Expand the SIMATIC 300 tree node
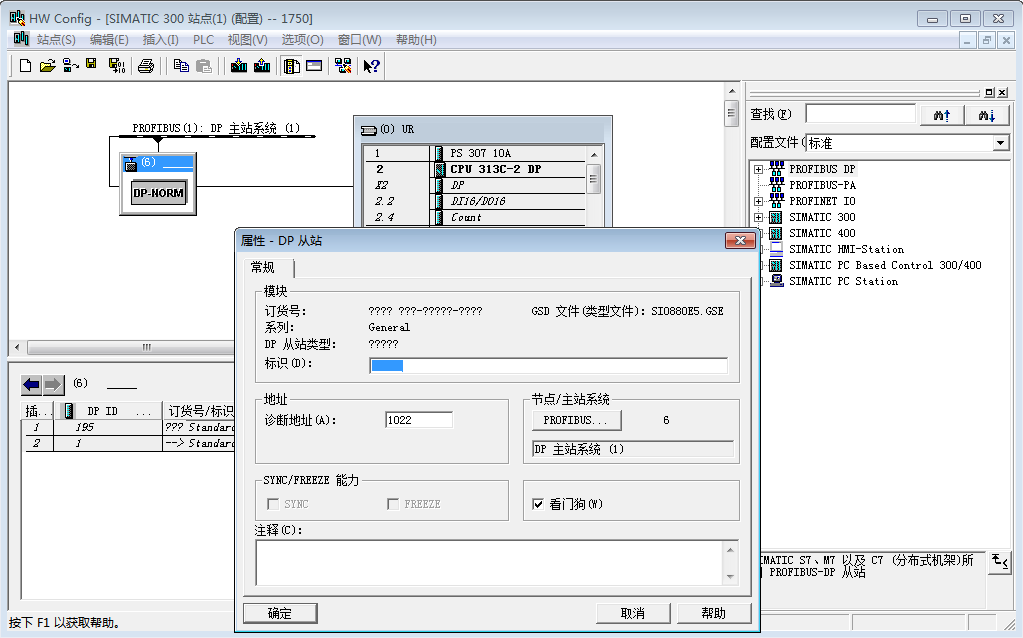Viewport: 1023px width, 638px height. pos(758,217)
